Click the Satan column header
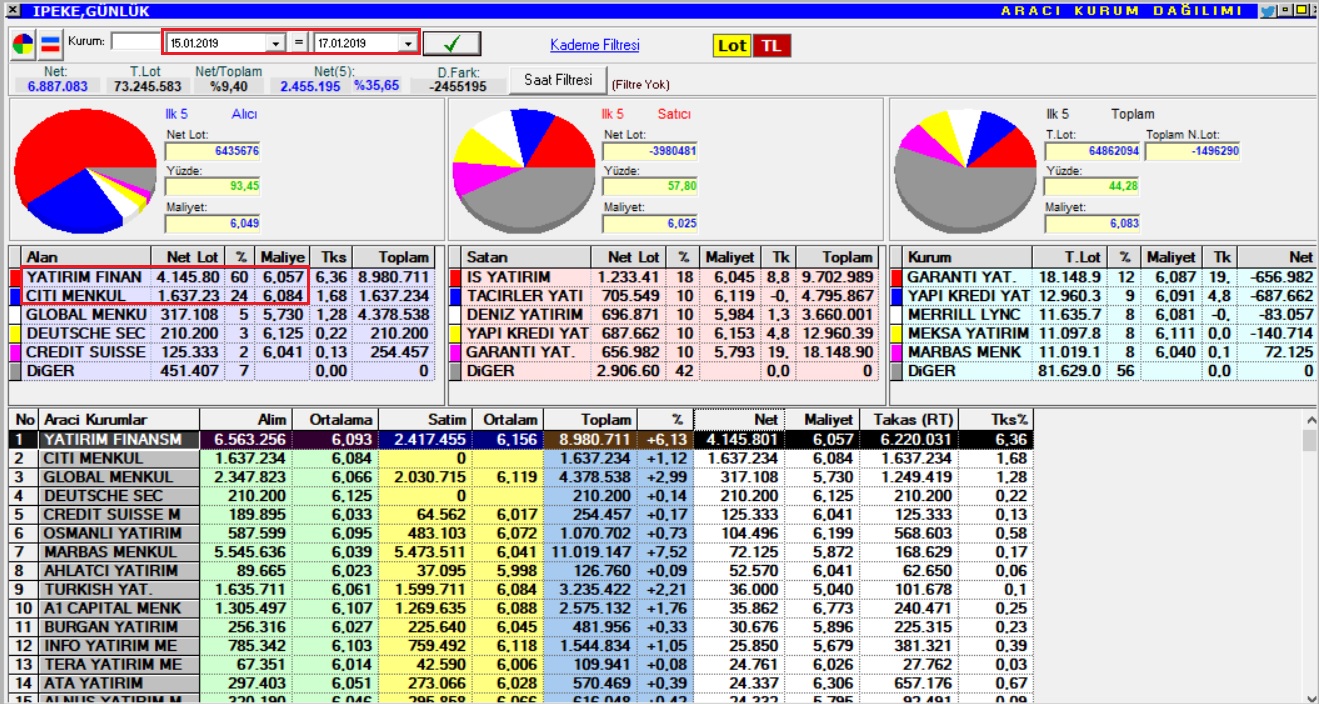The image size is (1319, 704). coord(527,257)
